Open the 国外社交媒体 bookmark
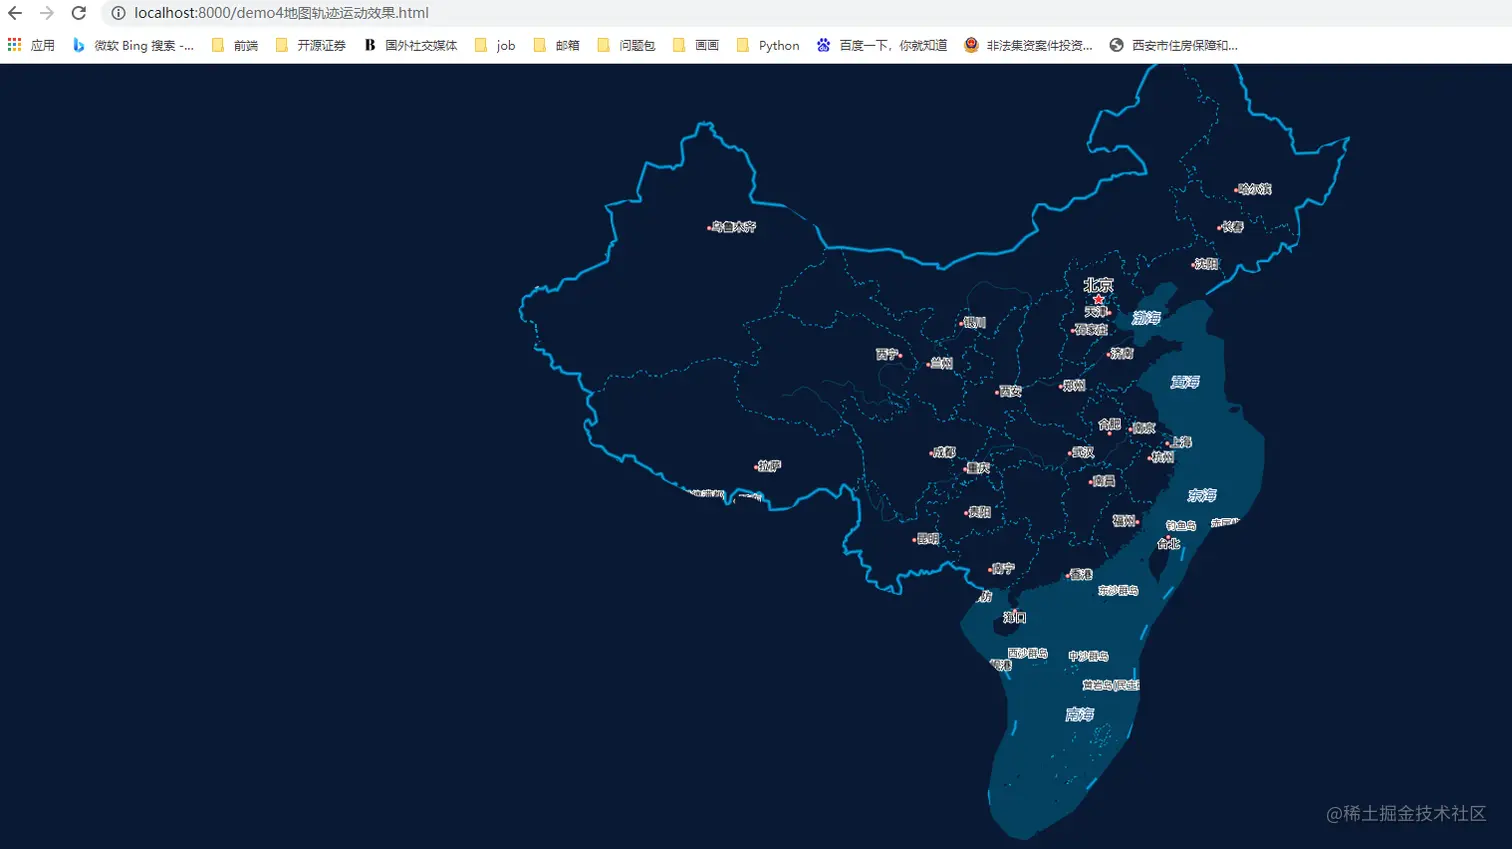 click(x=411, y=45)
